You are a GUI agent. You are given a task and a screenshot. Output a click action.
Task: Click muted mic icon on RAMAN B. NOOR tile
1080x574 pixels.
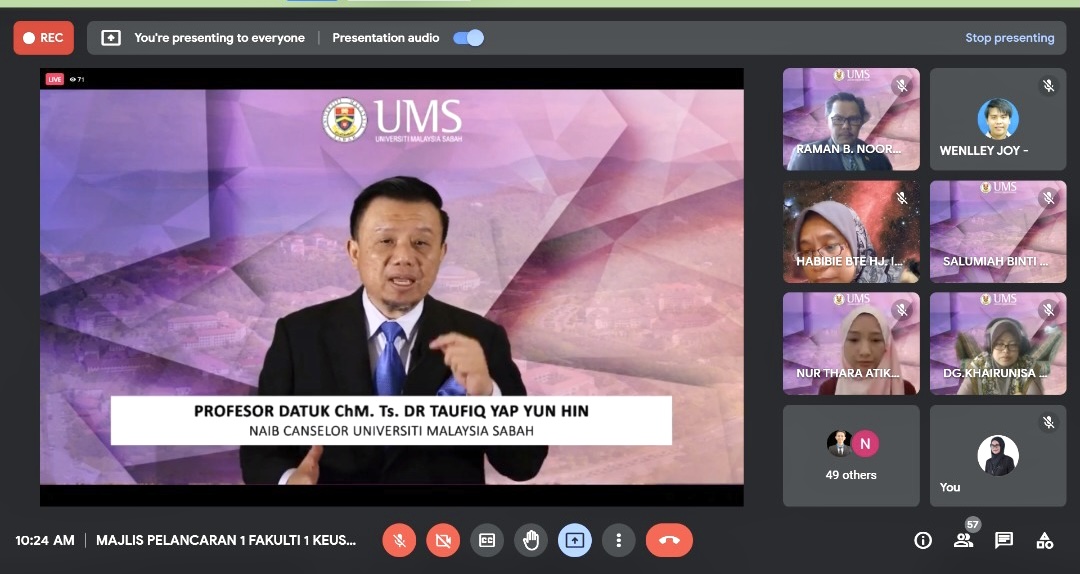902,85
